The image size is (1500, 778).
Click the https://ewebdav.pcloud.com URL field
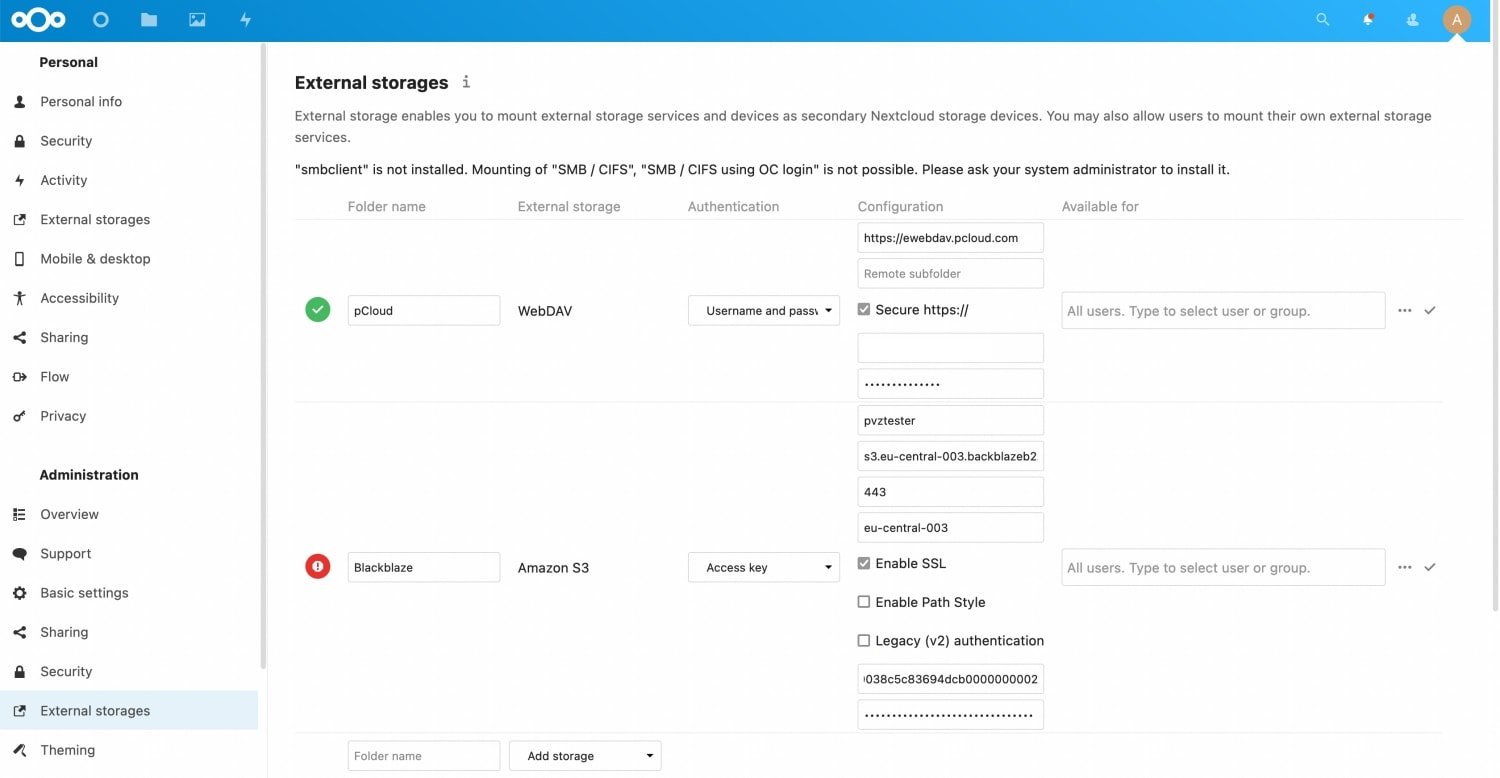click(951, 238)
